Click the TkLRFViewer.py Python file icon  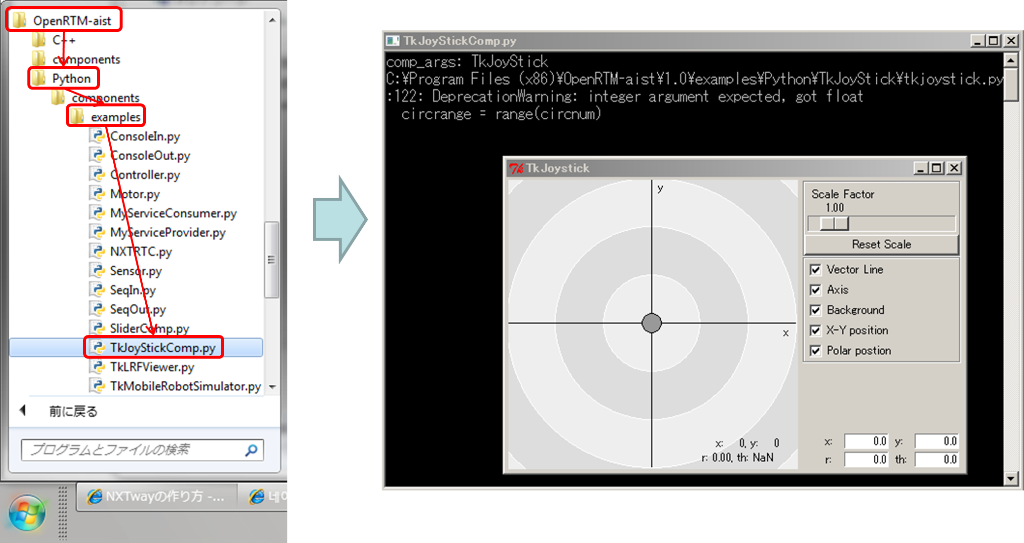[97, 367]
